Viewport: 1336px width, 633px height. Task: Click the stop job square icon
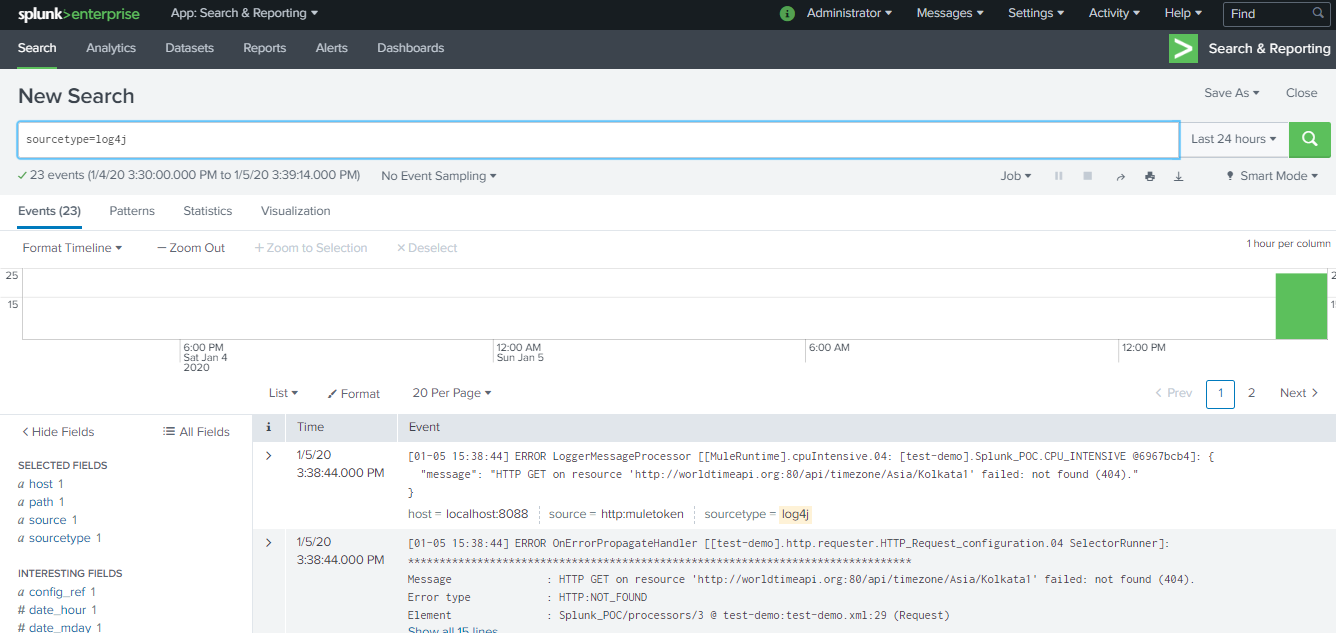(x=1087, y=177)
